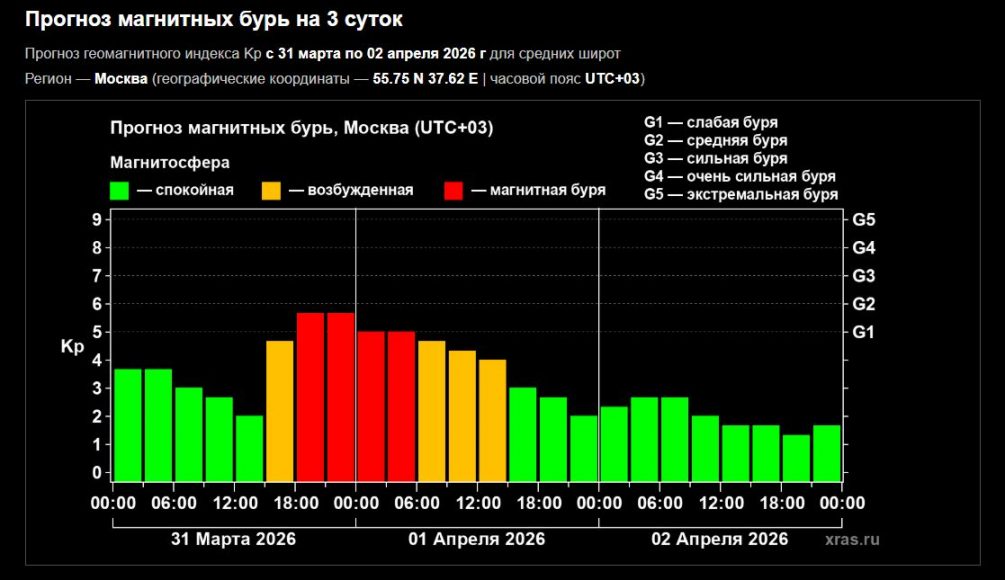Click the green 'спокойная' legend swatch

click(120, 190)
